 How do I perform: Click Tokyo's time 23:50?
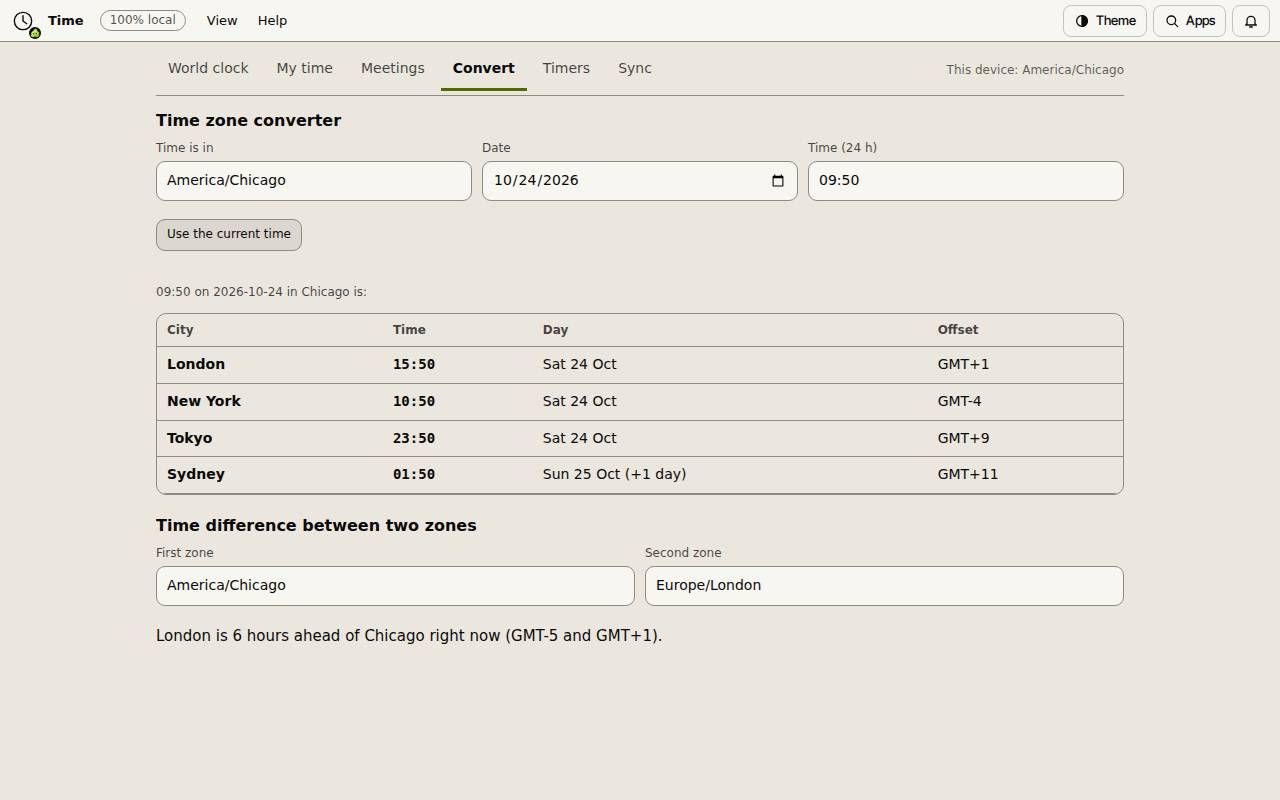pos(414,439)
